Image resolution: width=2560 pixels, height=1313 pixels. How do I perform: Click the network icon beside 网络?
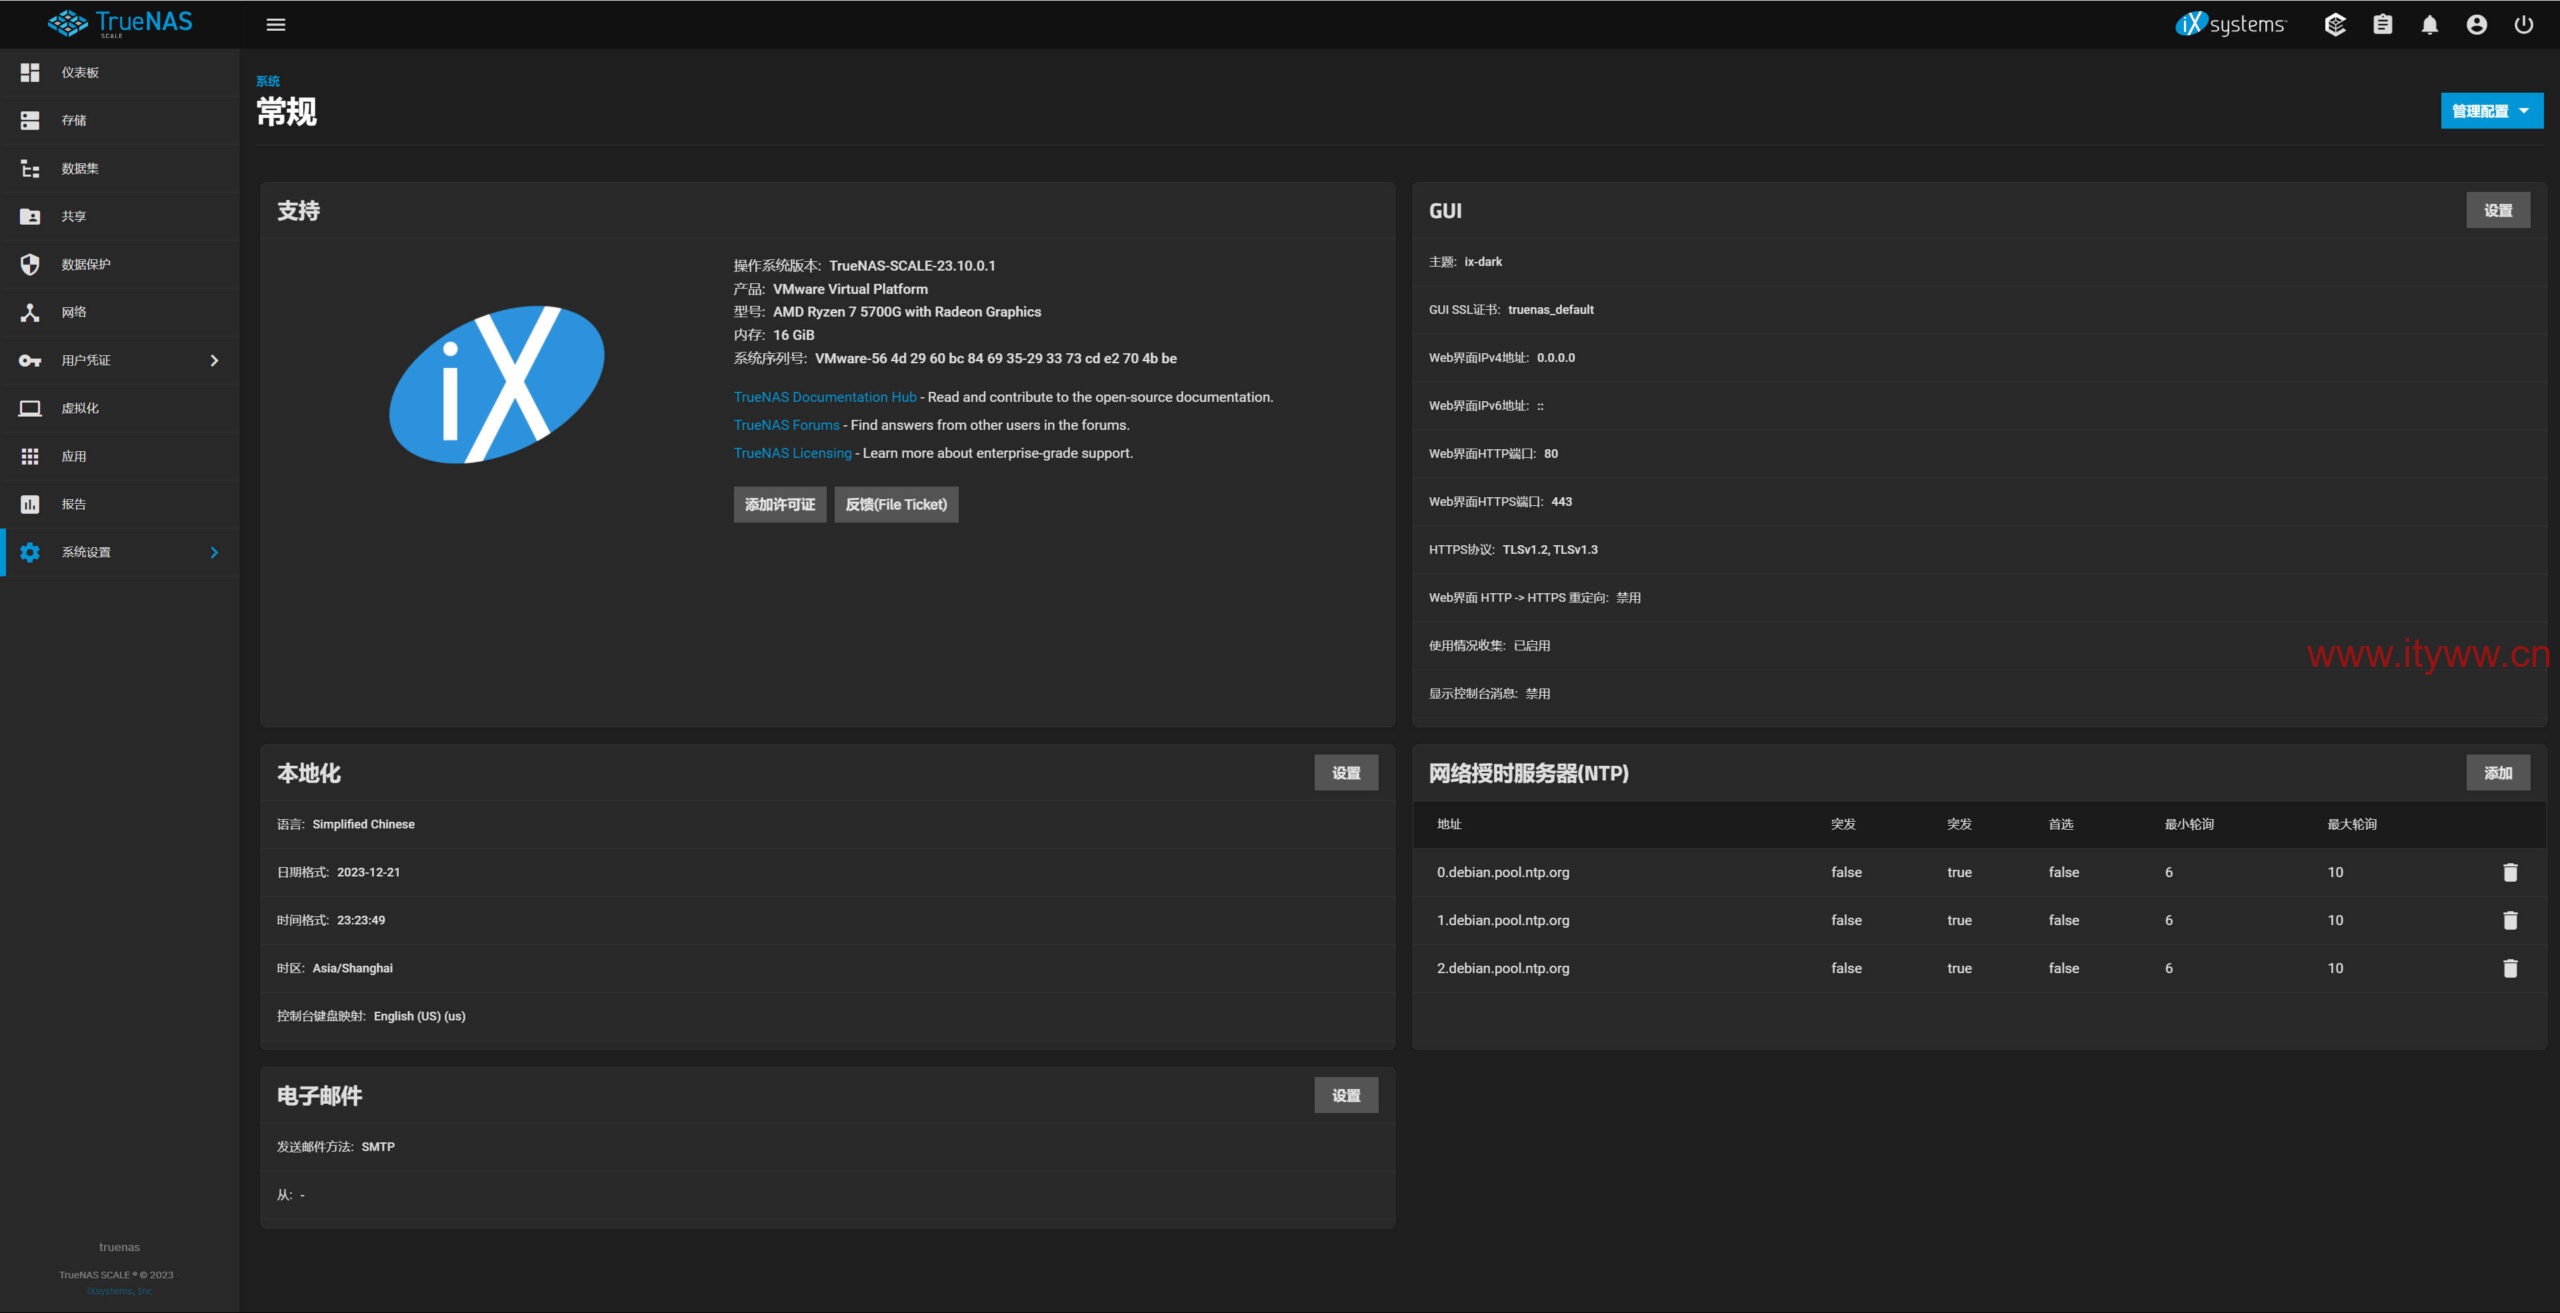(x=30, y=312)
